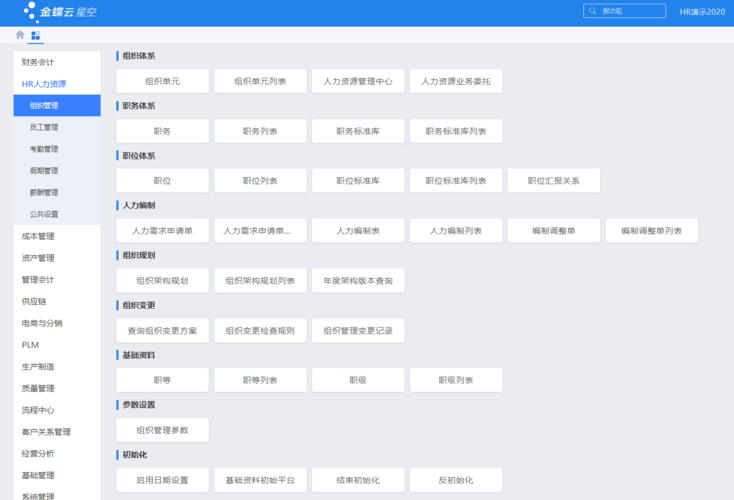Open 职位汇报关系

pyautogui.click(x=554, y=181)
